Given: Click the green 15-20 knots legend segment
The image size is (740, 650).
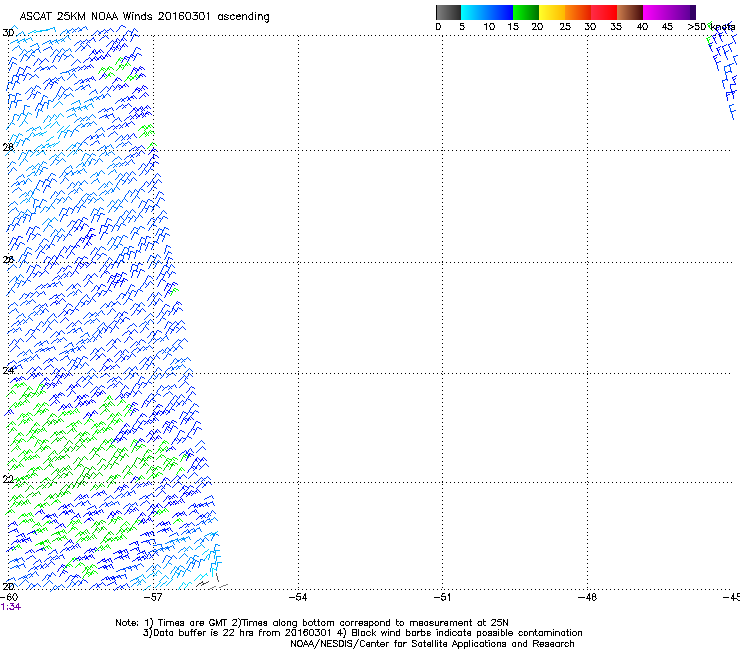Looking at the screenshot, I should pos(526,12).
